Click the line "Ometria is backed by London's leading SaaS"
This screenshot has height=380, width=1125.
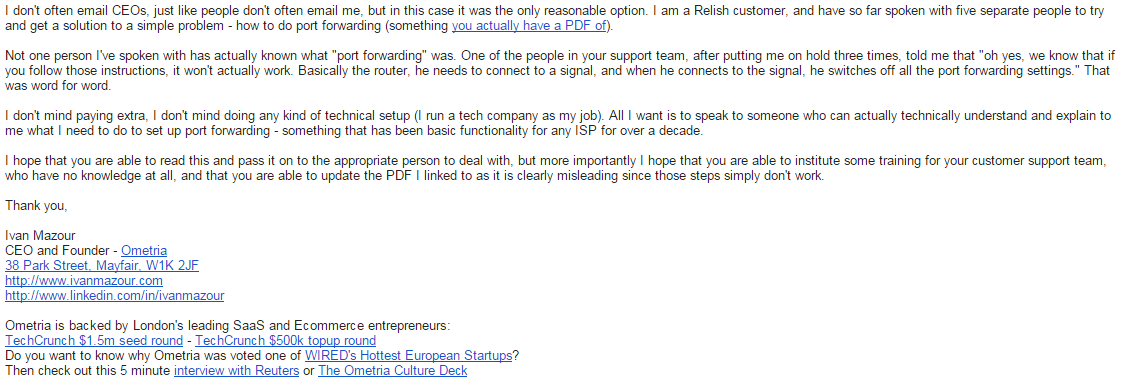coord(227,326)
